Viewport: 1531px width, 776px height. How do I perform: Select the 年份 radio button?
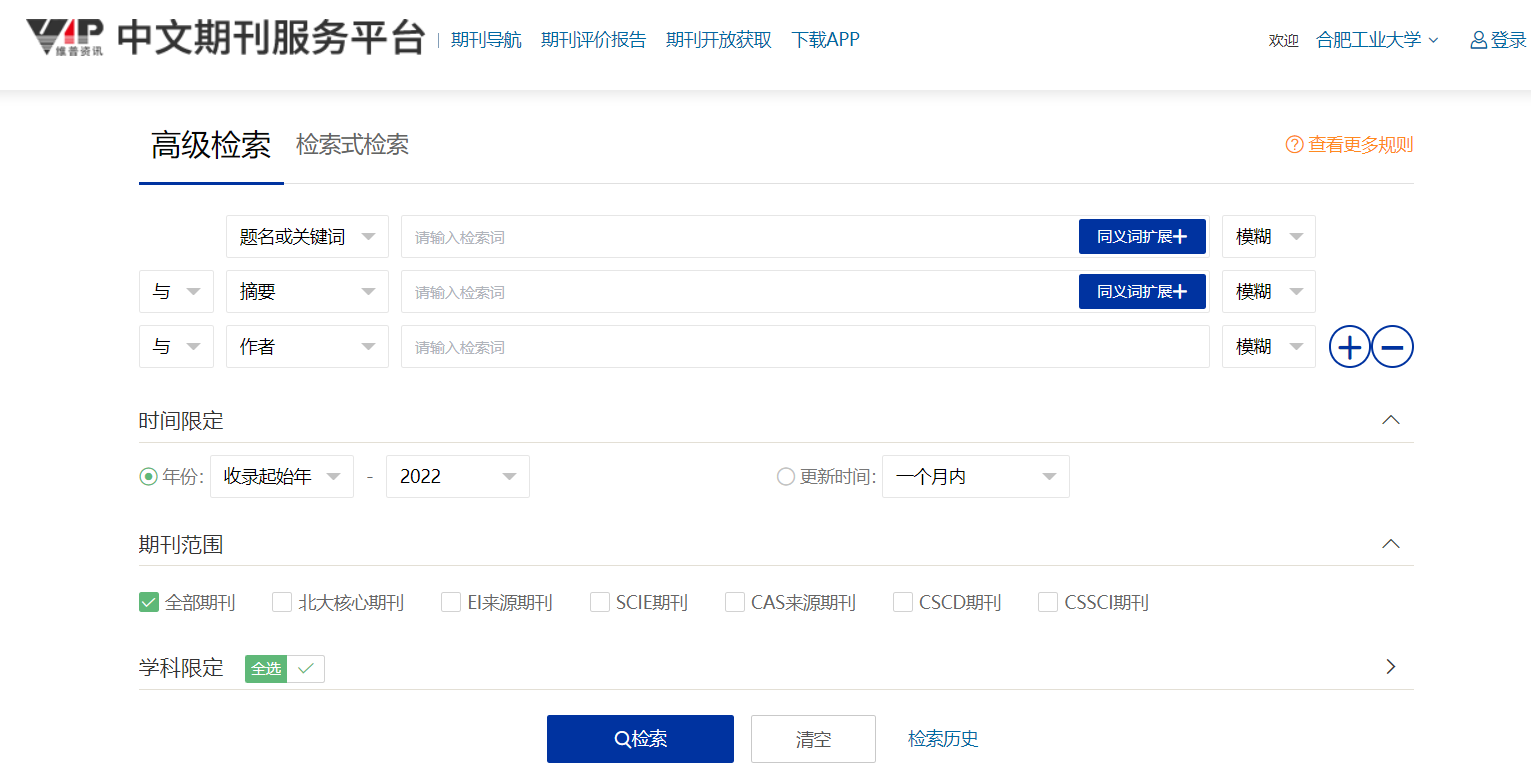pyautogui.click(x=148, y=477)
